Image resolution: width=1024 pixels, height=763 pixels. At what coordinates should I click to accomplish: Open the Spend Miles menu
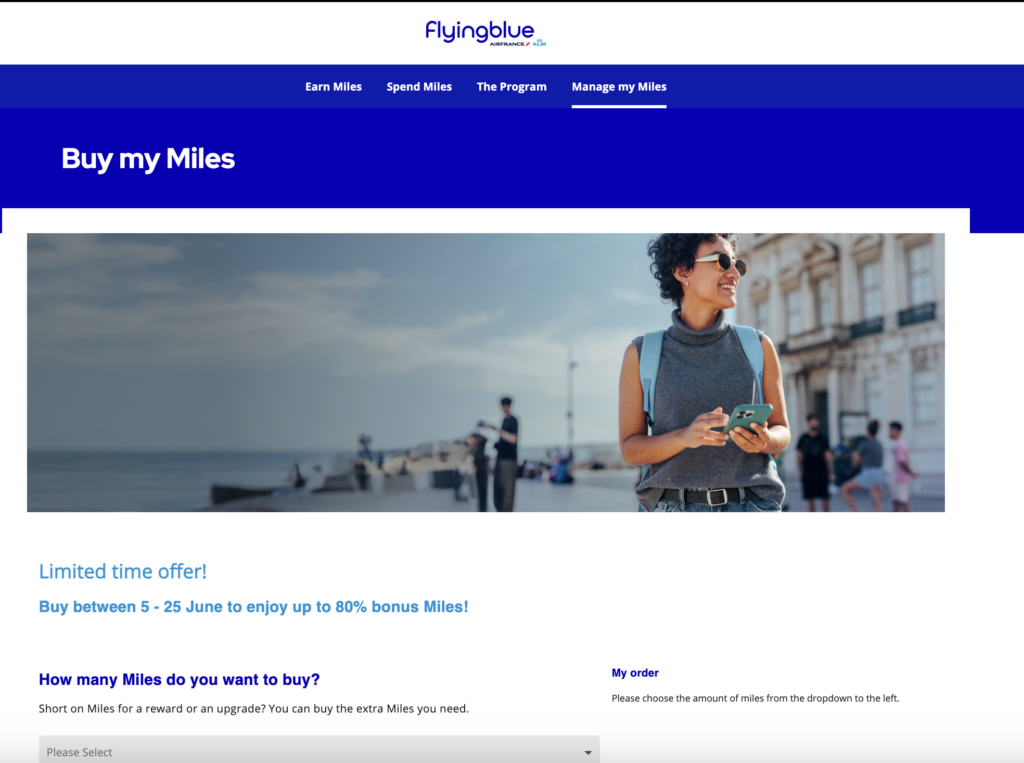coord(419,87)
